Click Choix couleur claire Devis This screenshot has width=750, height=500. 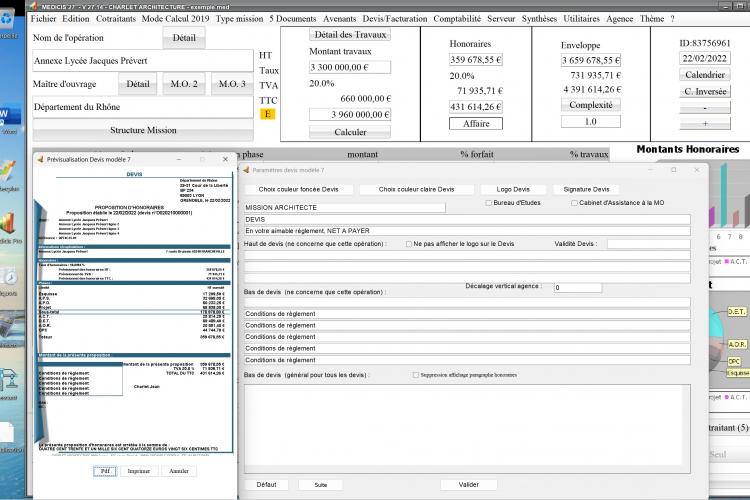[x=417, y=189]
